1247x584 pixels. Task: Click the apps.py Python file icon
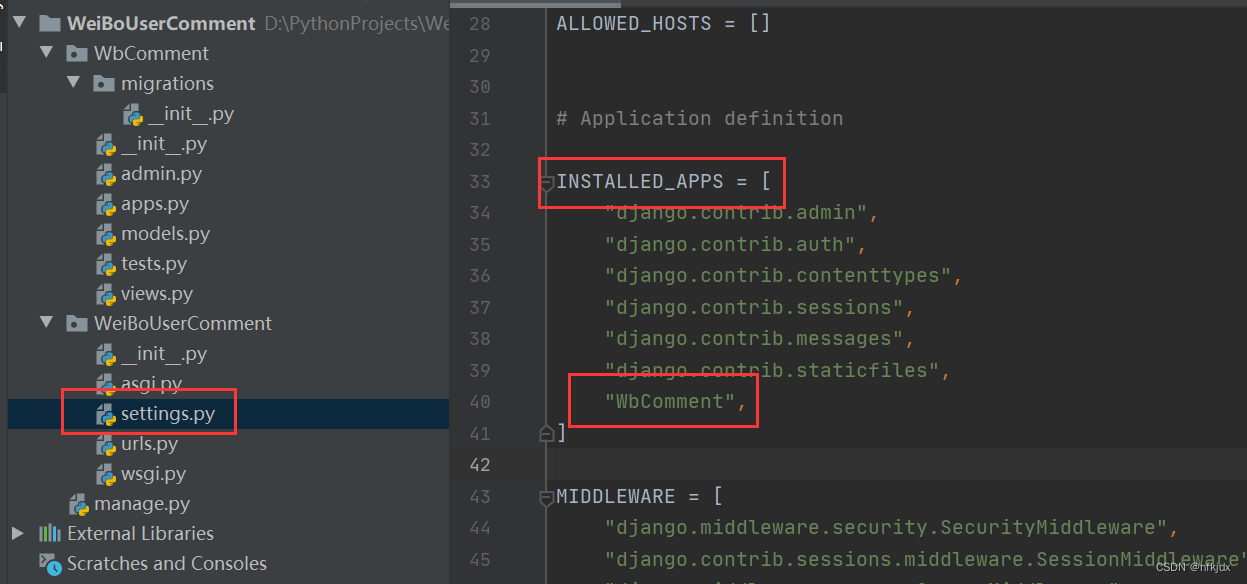[106, 204]
